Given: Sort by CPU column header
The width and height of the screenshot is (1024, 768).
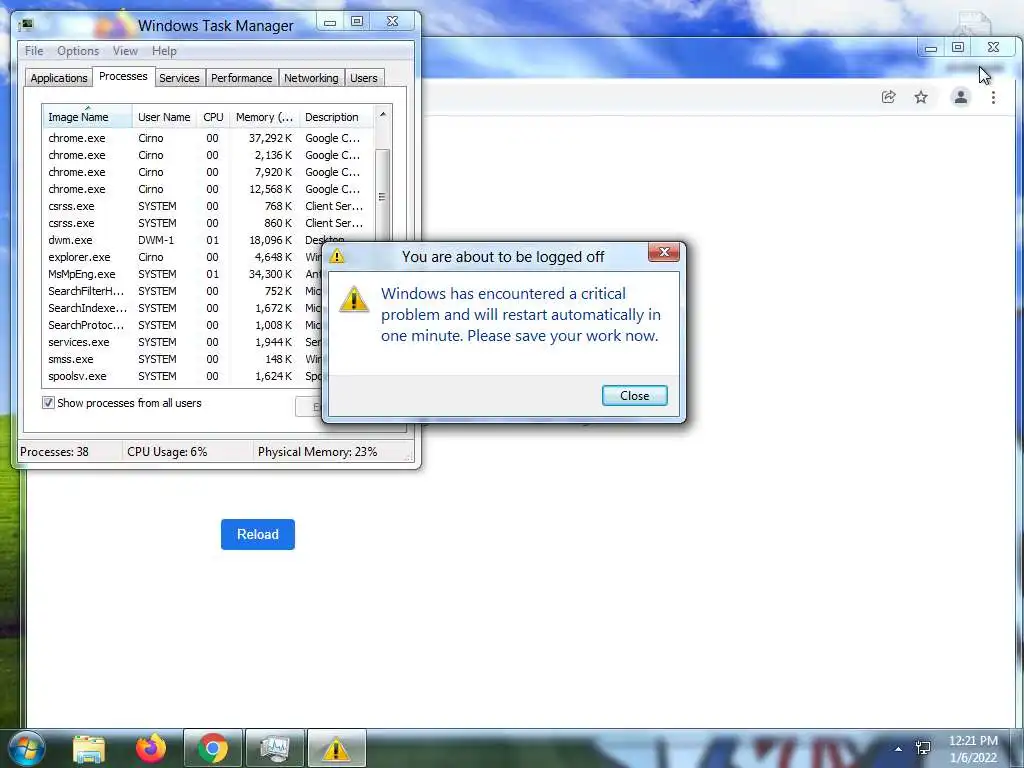Looking at the screenshot, I should (214, 117).
